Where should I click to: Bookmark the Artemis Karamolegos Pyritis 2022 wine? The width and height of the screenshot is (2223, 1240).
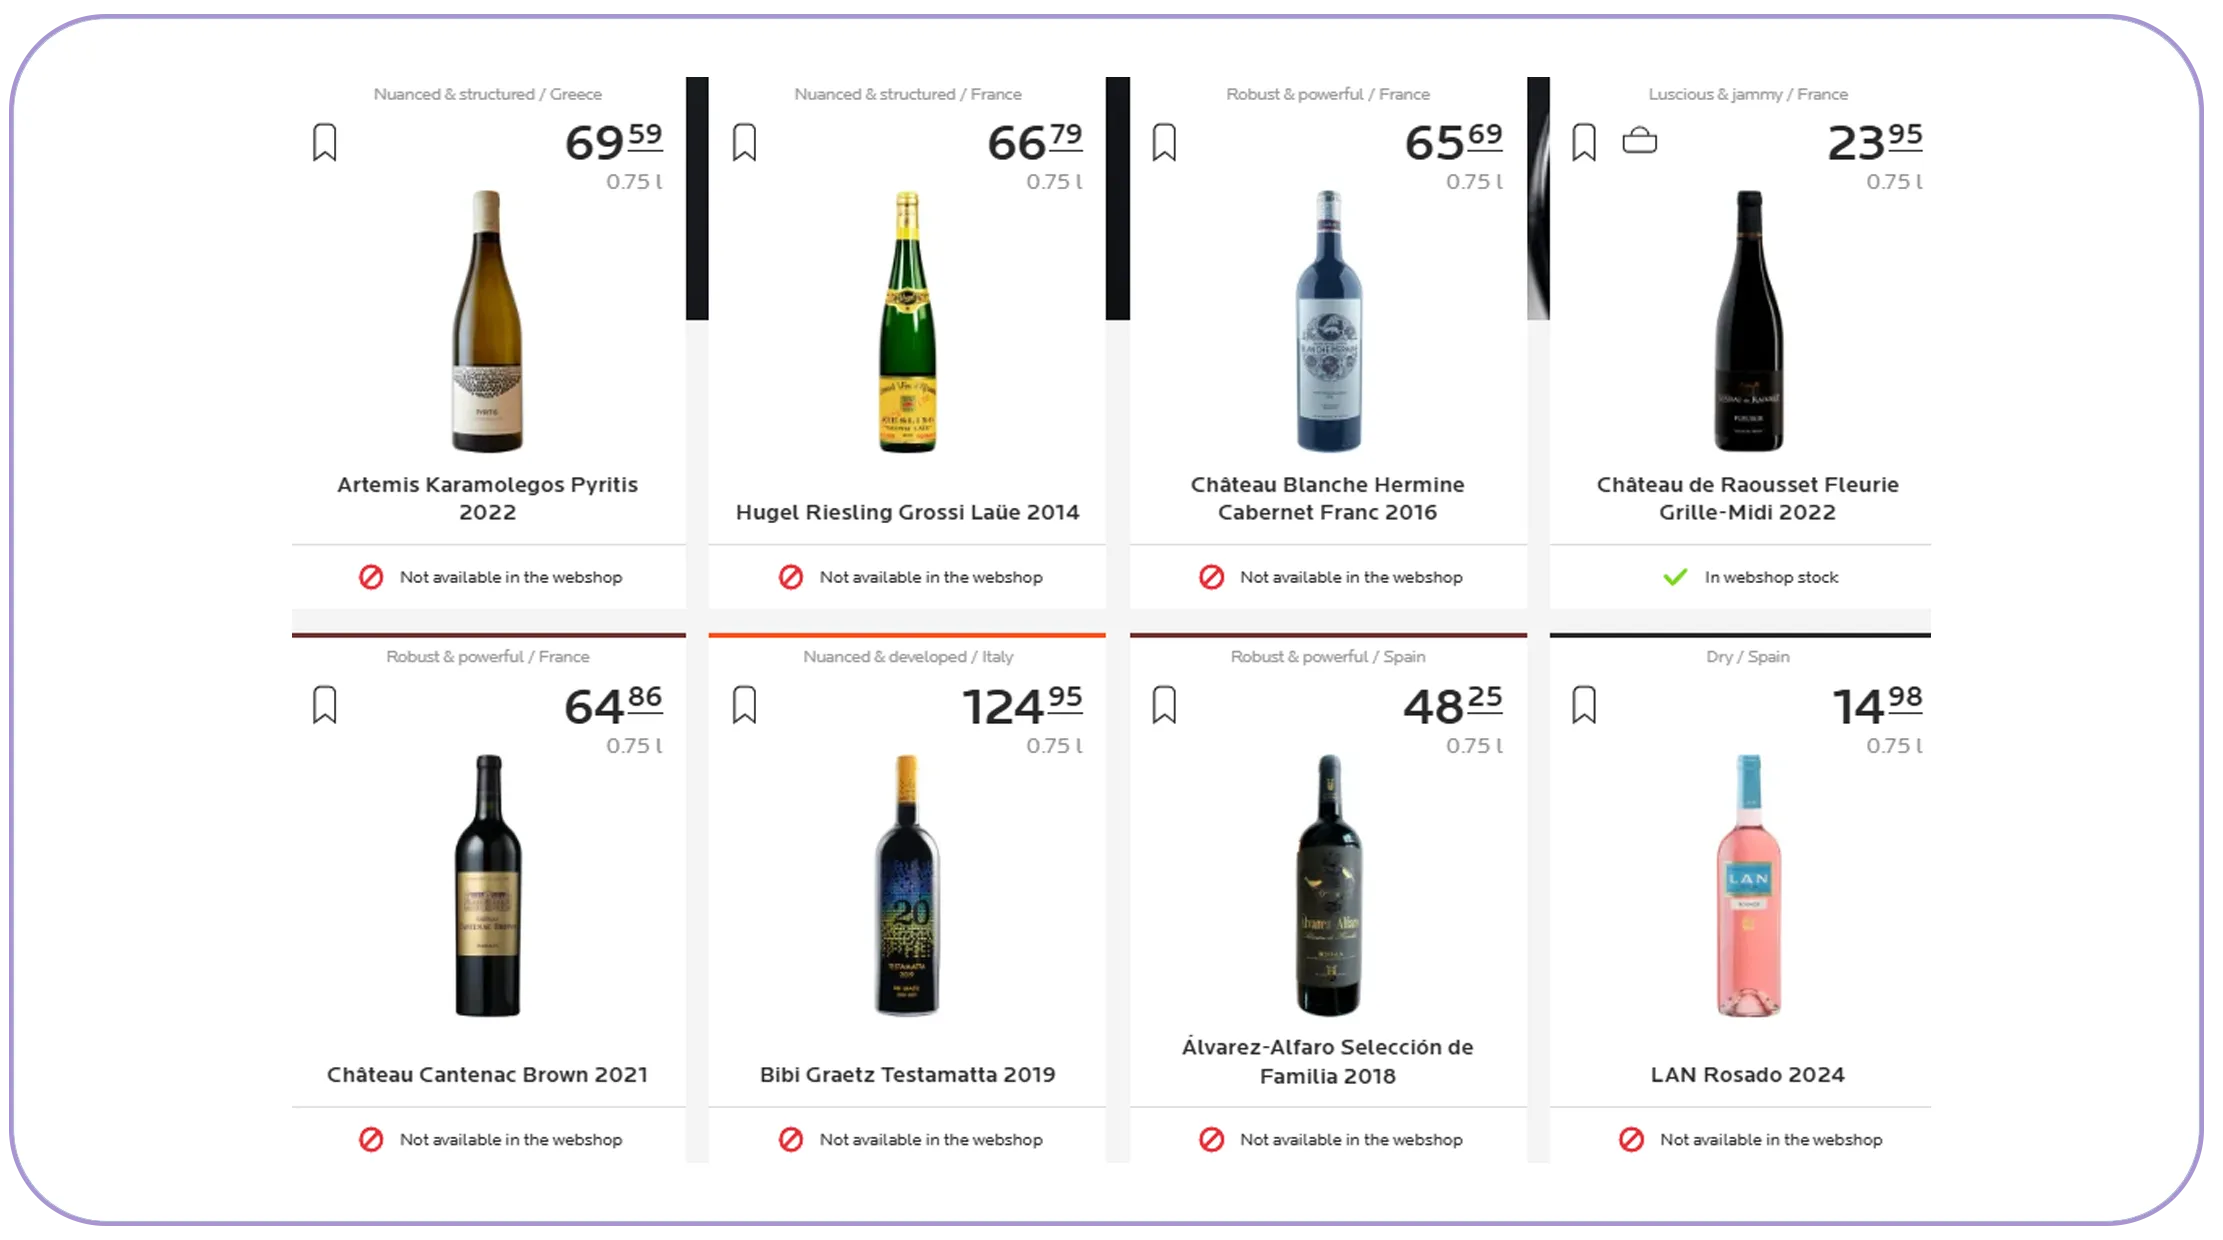click(x=324, y=142)
